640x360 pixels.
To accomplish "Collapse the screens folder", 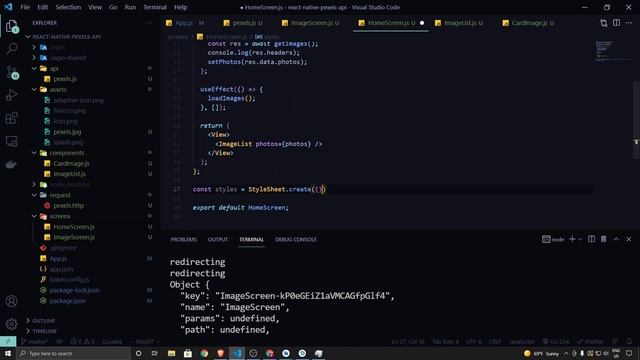I will (x=34, y=216).
